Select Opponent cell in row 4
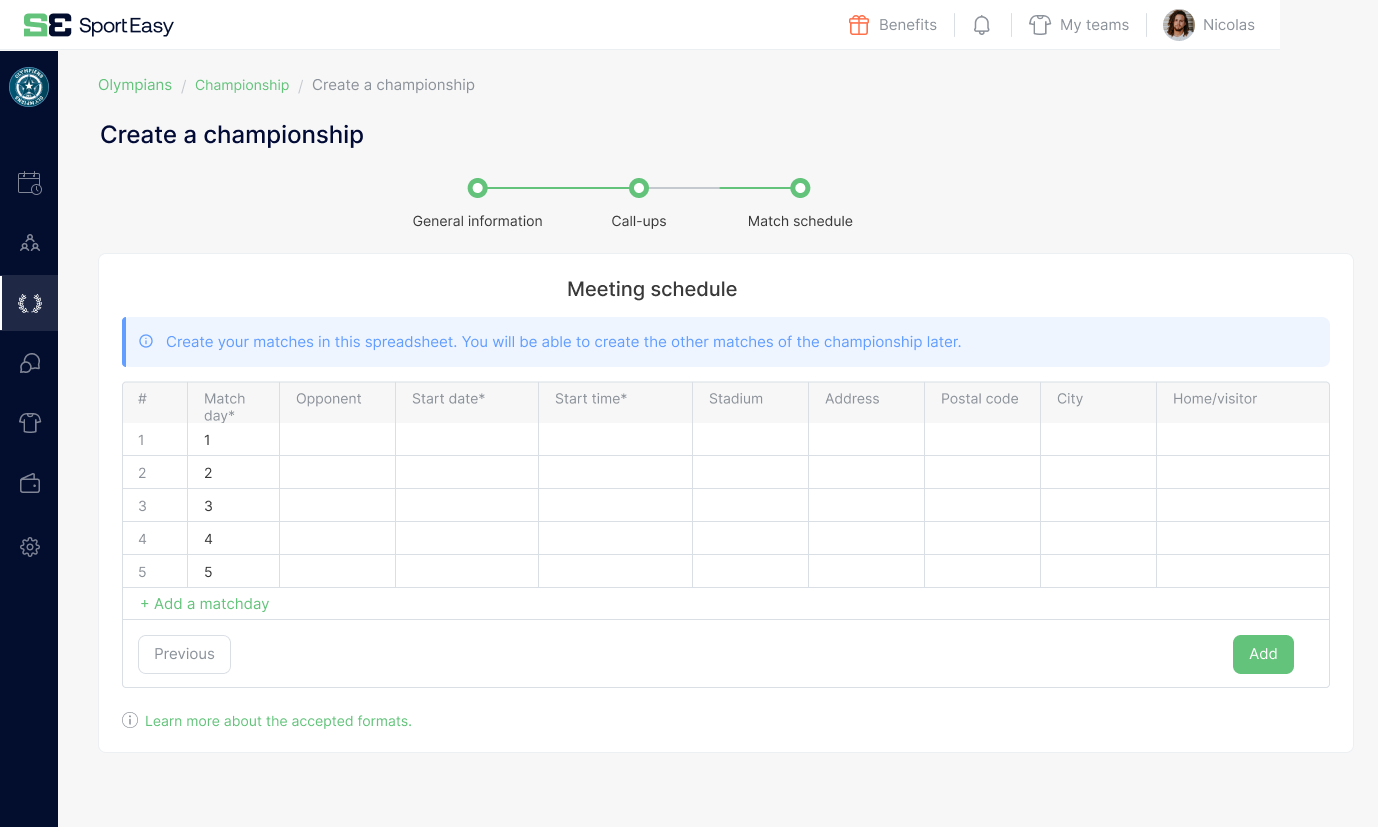Screen dimensions: 1378x827 [x=337, y=539]
